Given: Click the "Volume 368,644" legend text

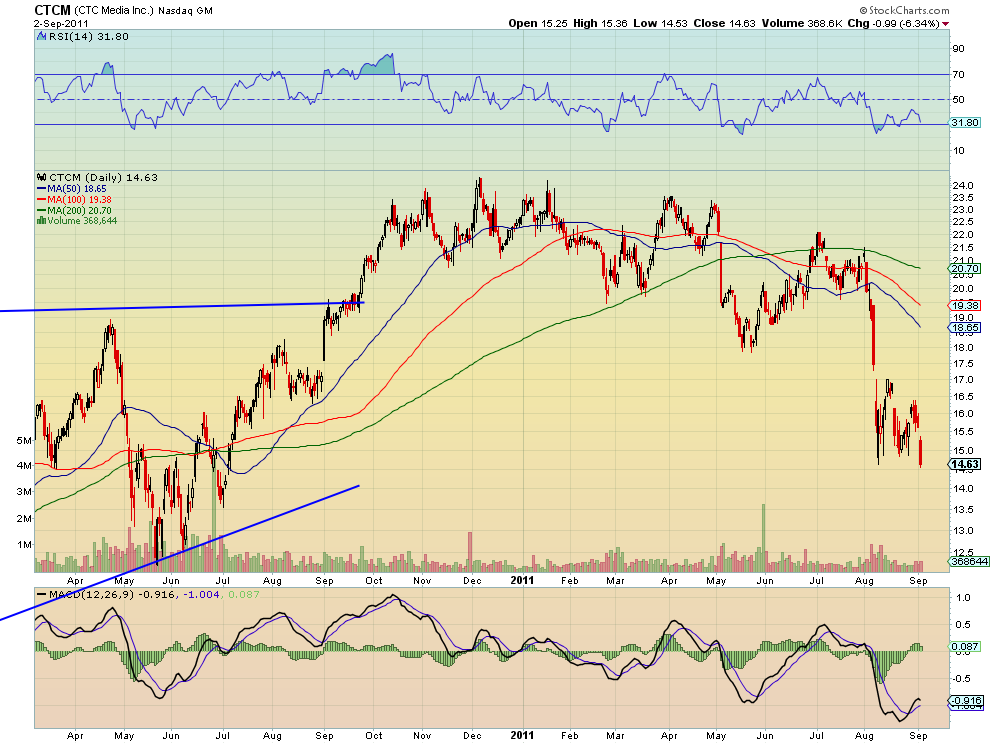Looking at the screenshot, I should coord(82,221).
